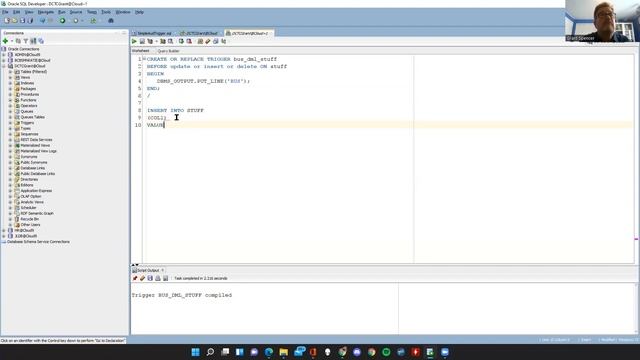The image size is (640, 360).
Task: Click the save icon in Script Output toolbar
Action: [x=150, y=278]
